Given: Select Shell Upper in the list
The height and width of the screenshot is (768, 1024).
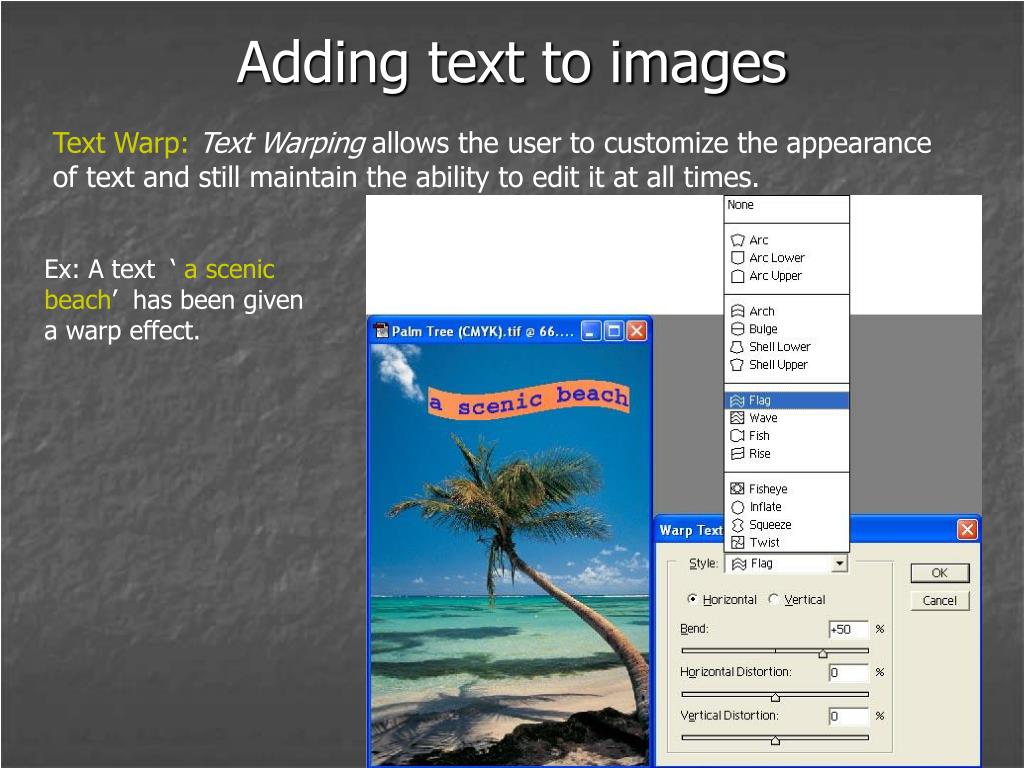Looking at the screenshot, I should coord(778,365).
